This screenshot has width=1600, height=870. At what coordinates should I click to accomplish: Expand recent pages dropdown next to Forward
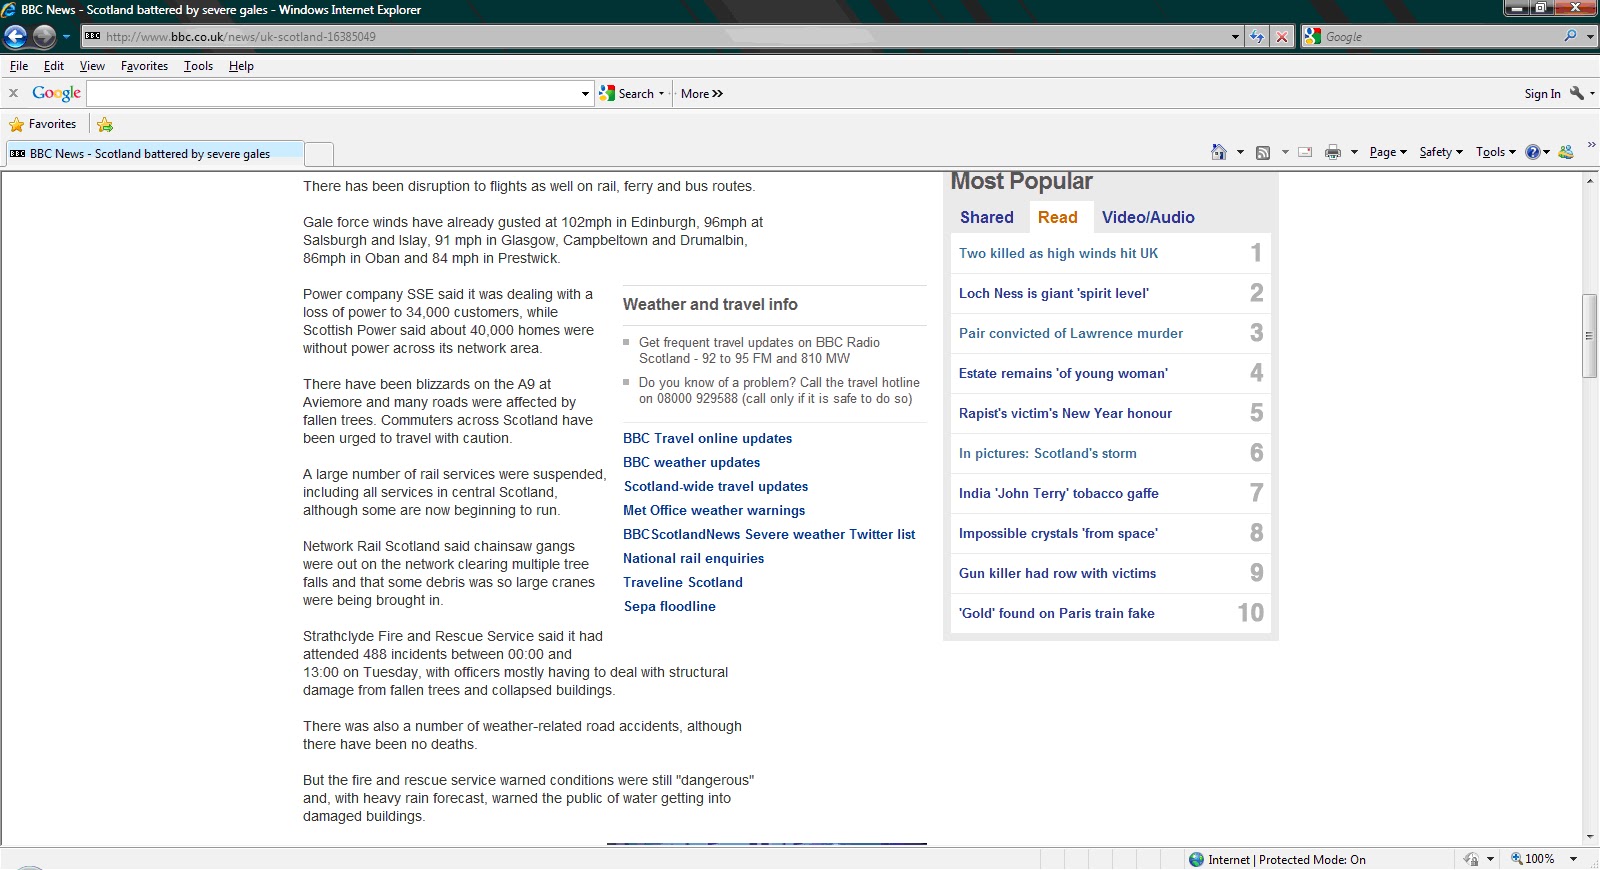66,37
